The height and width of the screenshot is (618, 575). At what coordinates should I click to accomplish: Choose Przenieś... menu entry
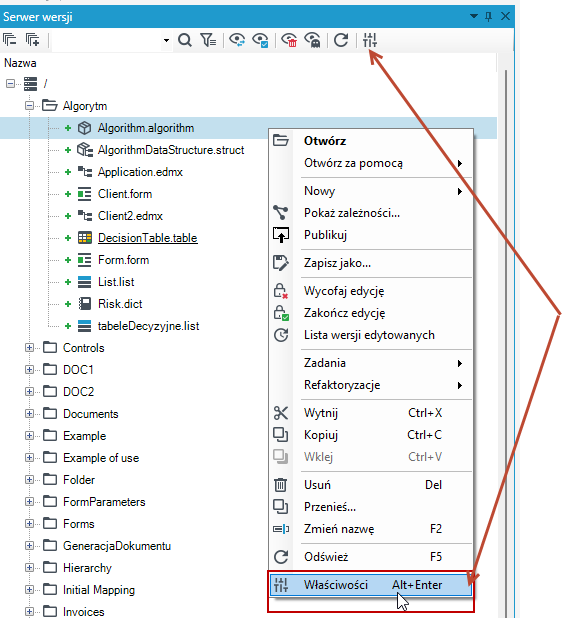click(370, 507)
